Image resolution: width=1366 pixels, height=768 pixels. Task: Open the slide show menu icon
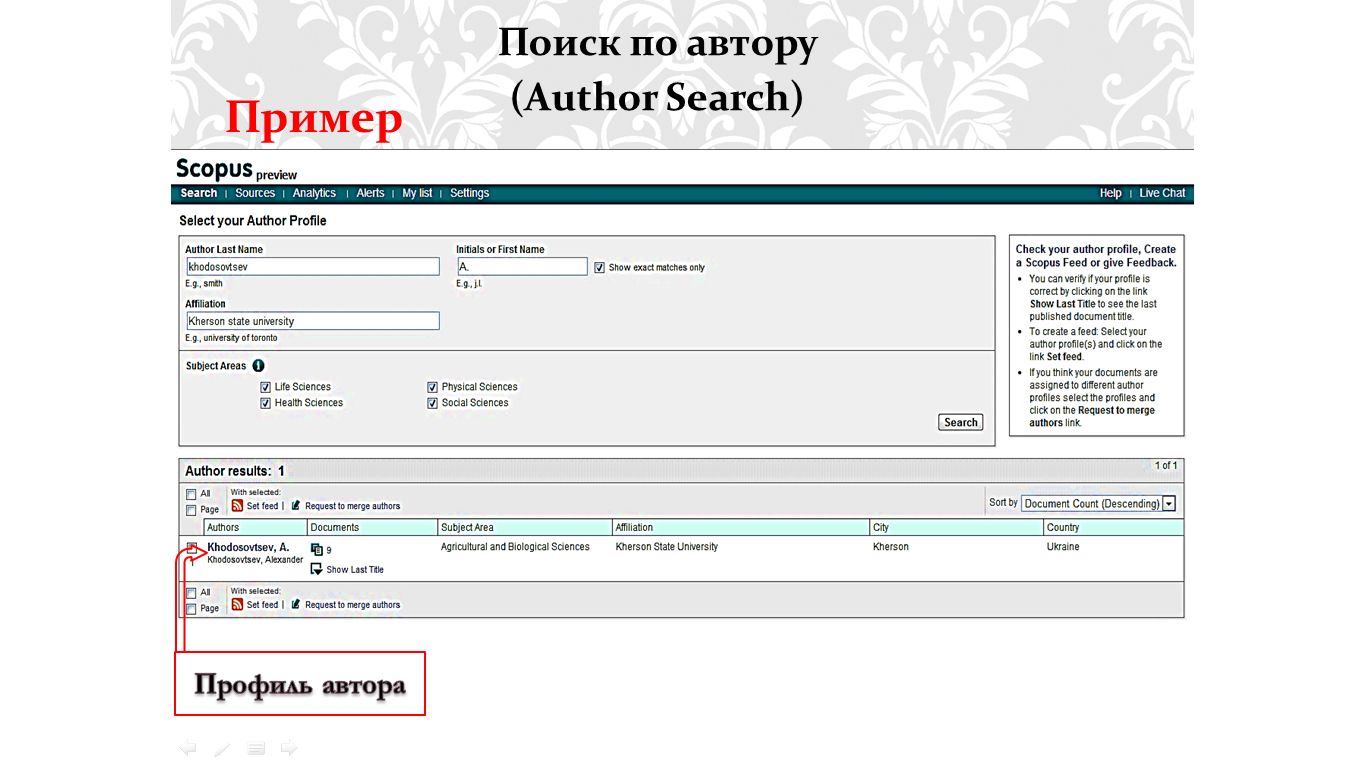tap(256, 748)
